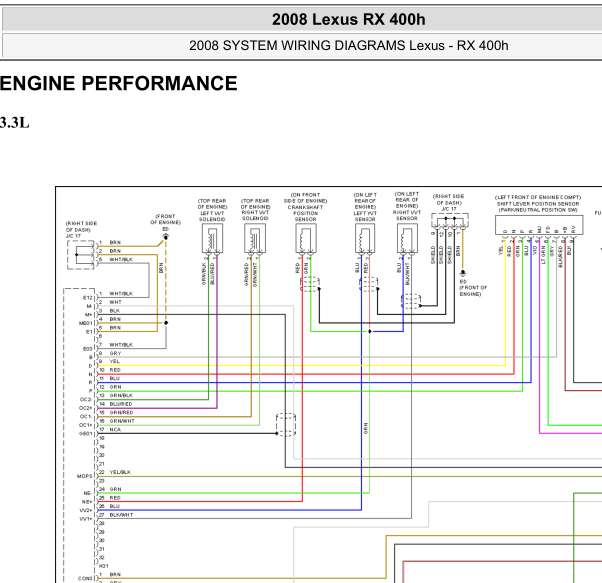Click the "CRANKSHAFT POSITION SENSOR" label text

[305, 213]
